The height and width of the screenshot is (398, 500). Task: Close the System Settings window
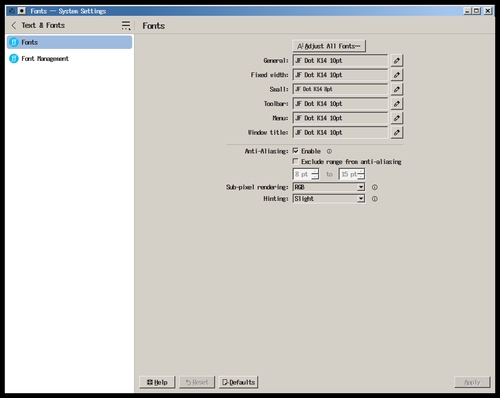point(488,11)
